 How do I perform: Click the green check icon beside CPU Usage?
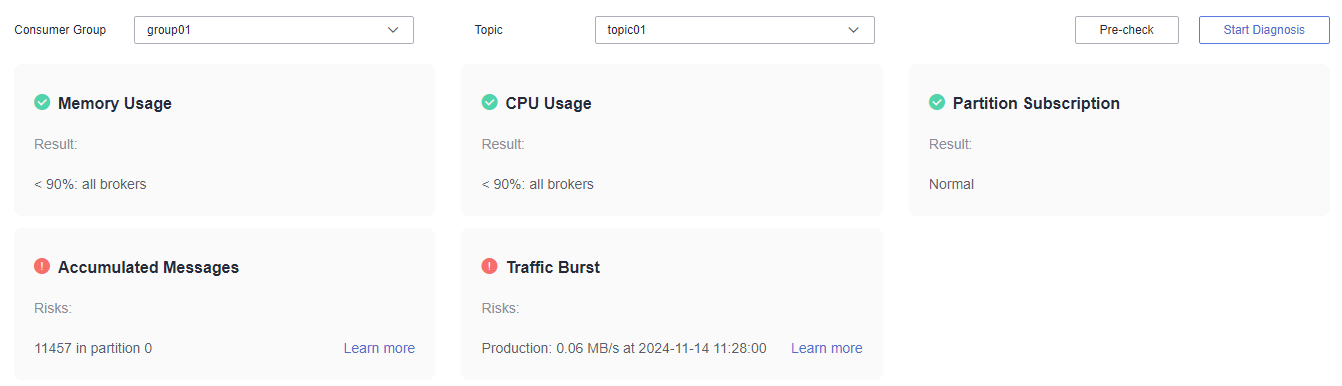coord(489,102)
